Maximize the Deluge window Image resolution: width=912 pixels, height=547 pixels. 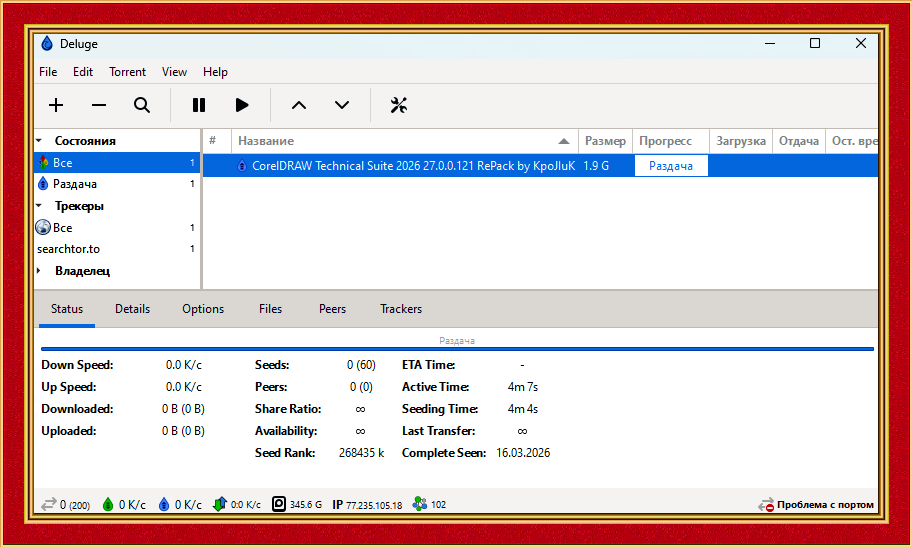point(815,44)
